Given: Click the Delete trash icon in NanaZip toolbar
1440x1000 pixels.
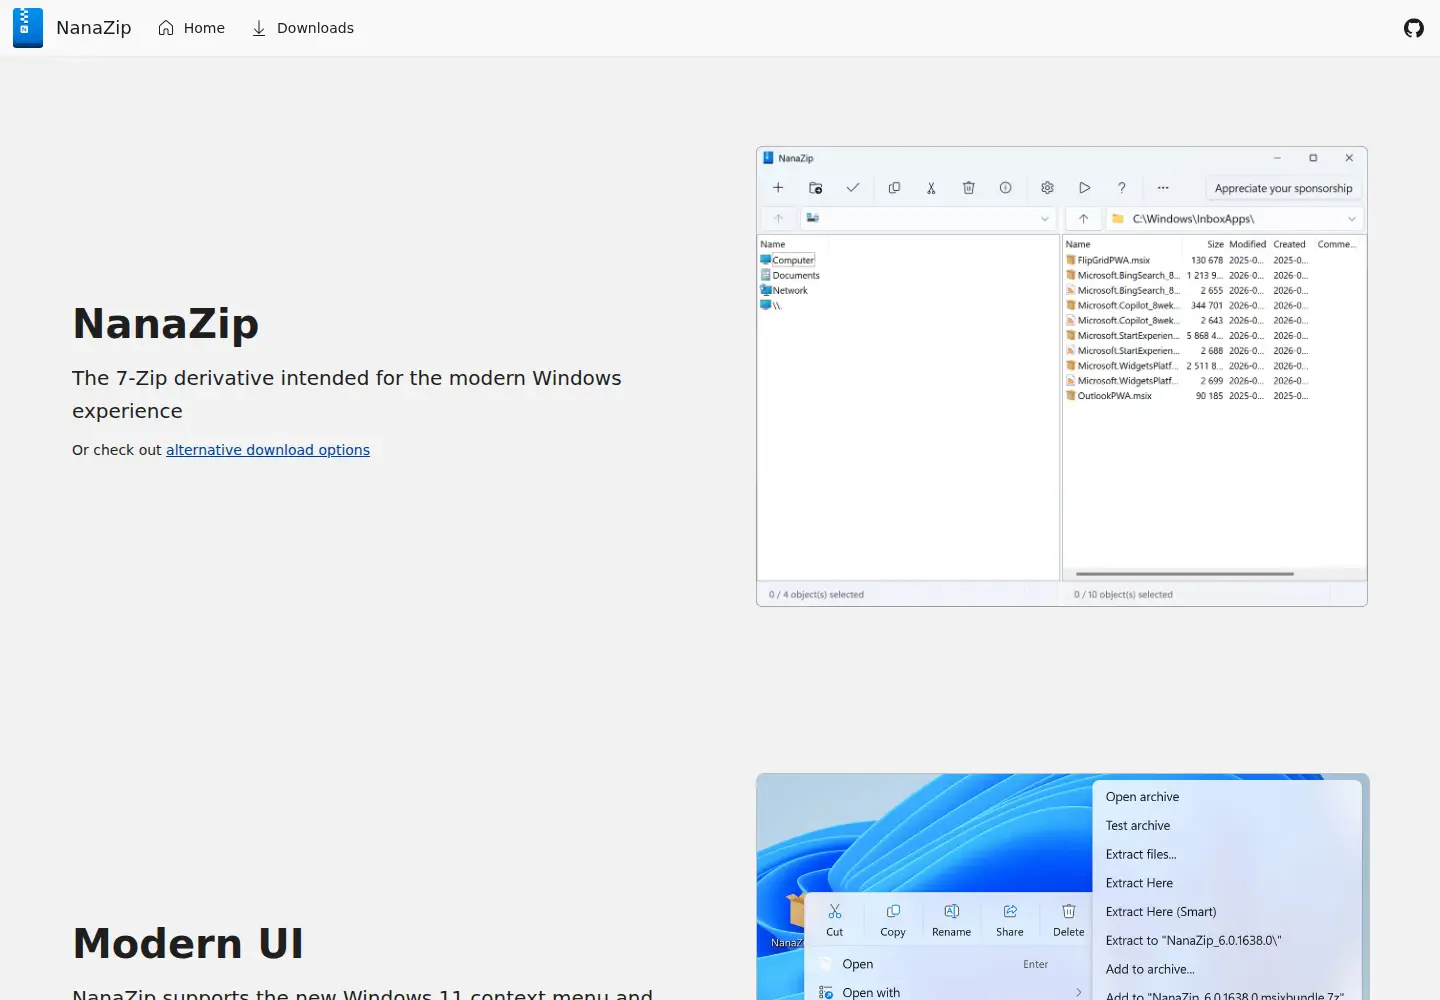Looking at the screenshot, I should coord(969,188).
